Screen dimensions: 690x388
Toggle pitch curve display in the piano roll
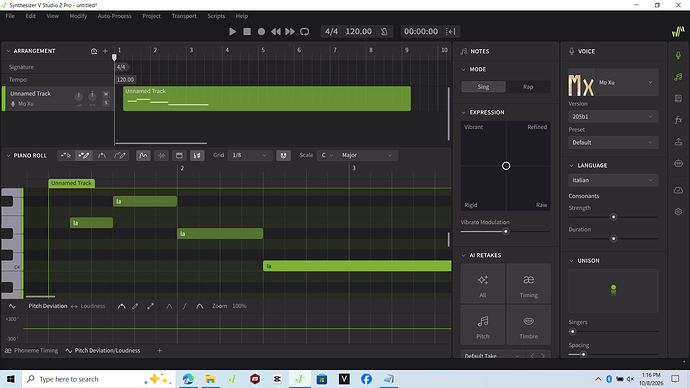pos(143,155)
